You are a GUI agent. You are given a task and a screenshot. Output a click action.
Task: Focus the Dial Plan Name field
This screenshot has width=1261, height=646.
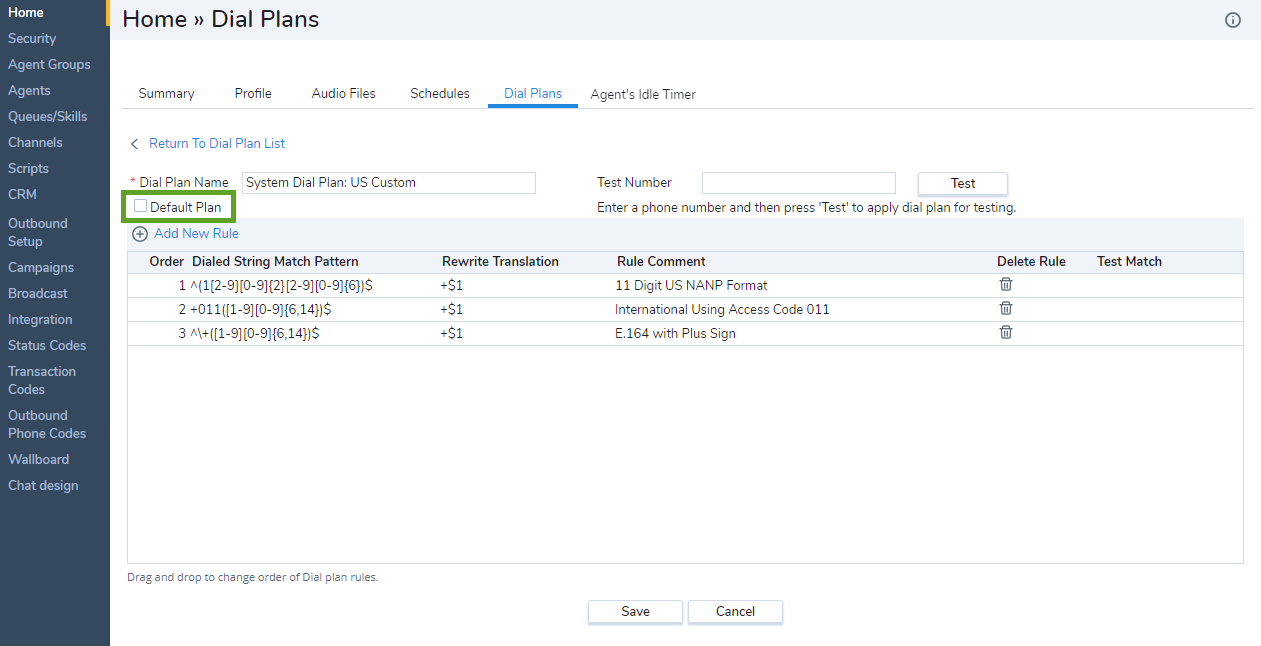click(389, 183)
